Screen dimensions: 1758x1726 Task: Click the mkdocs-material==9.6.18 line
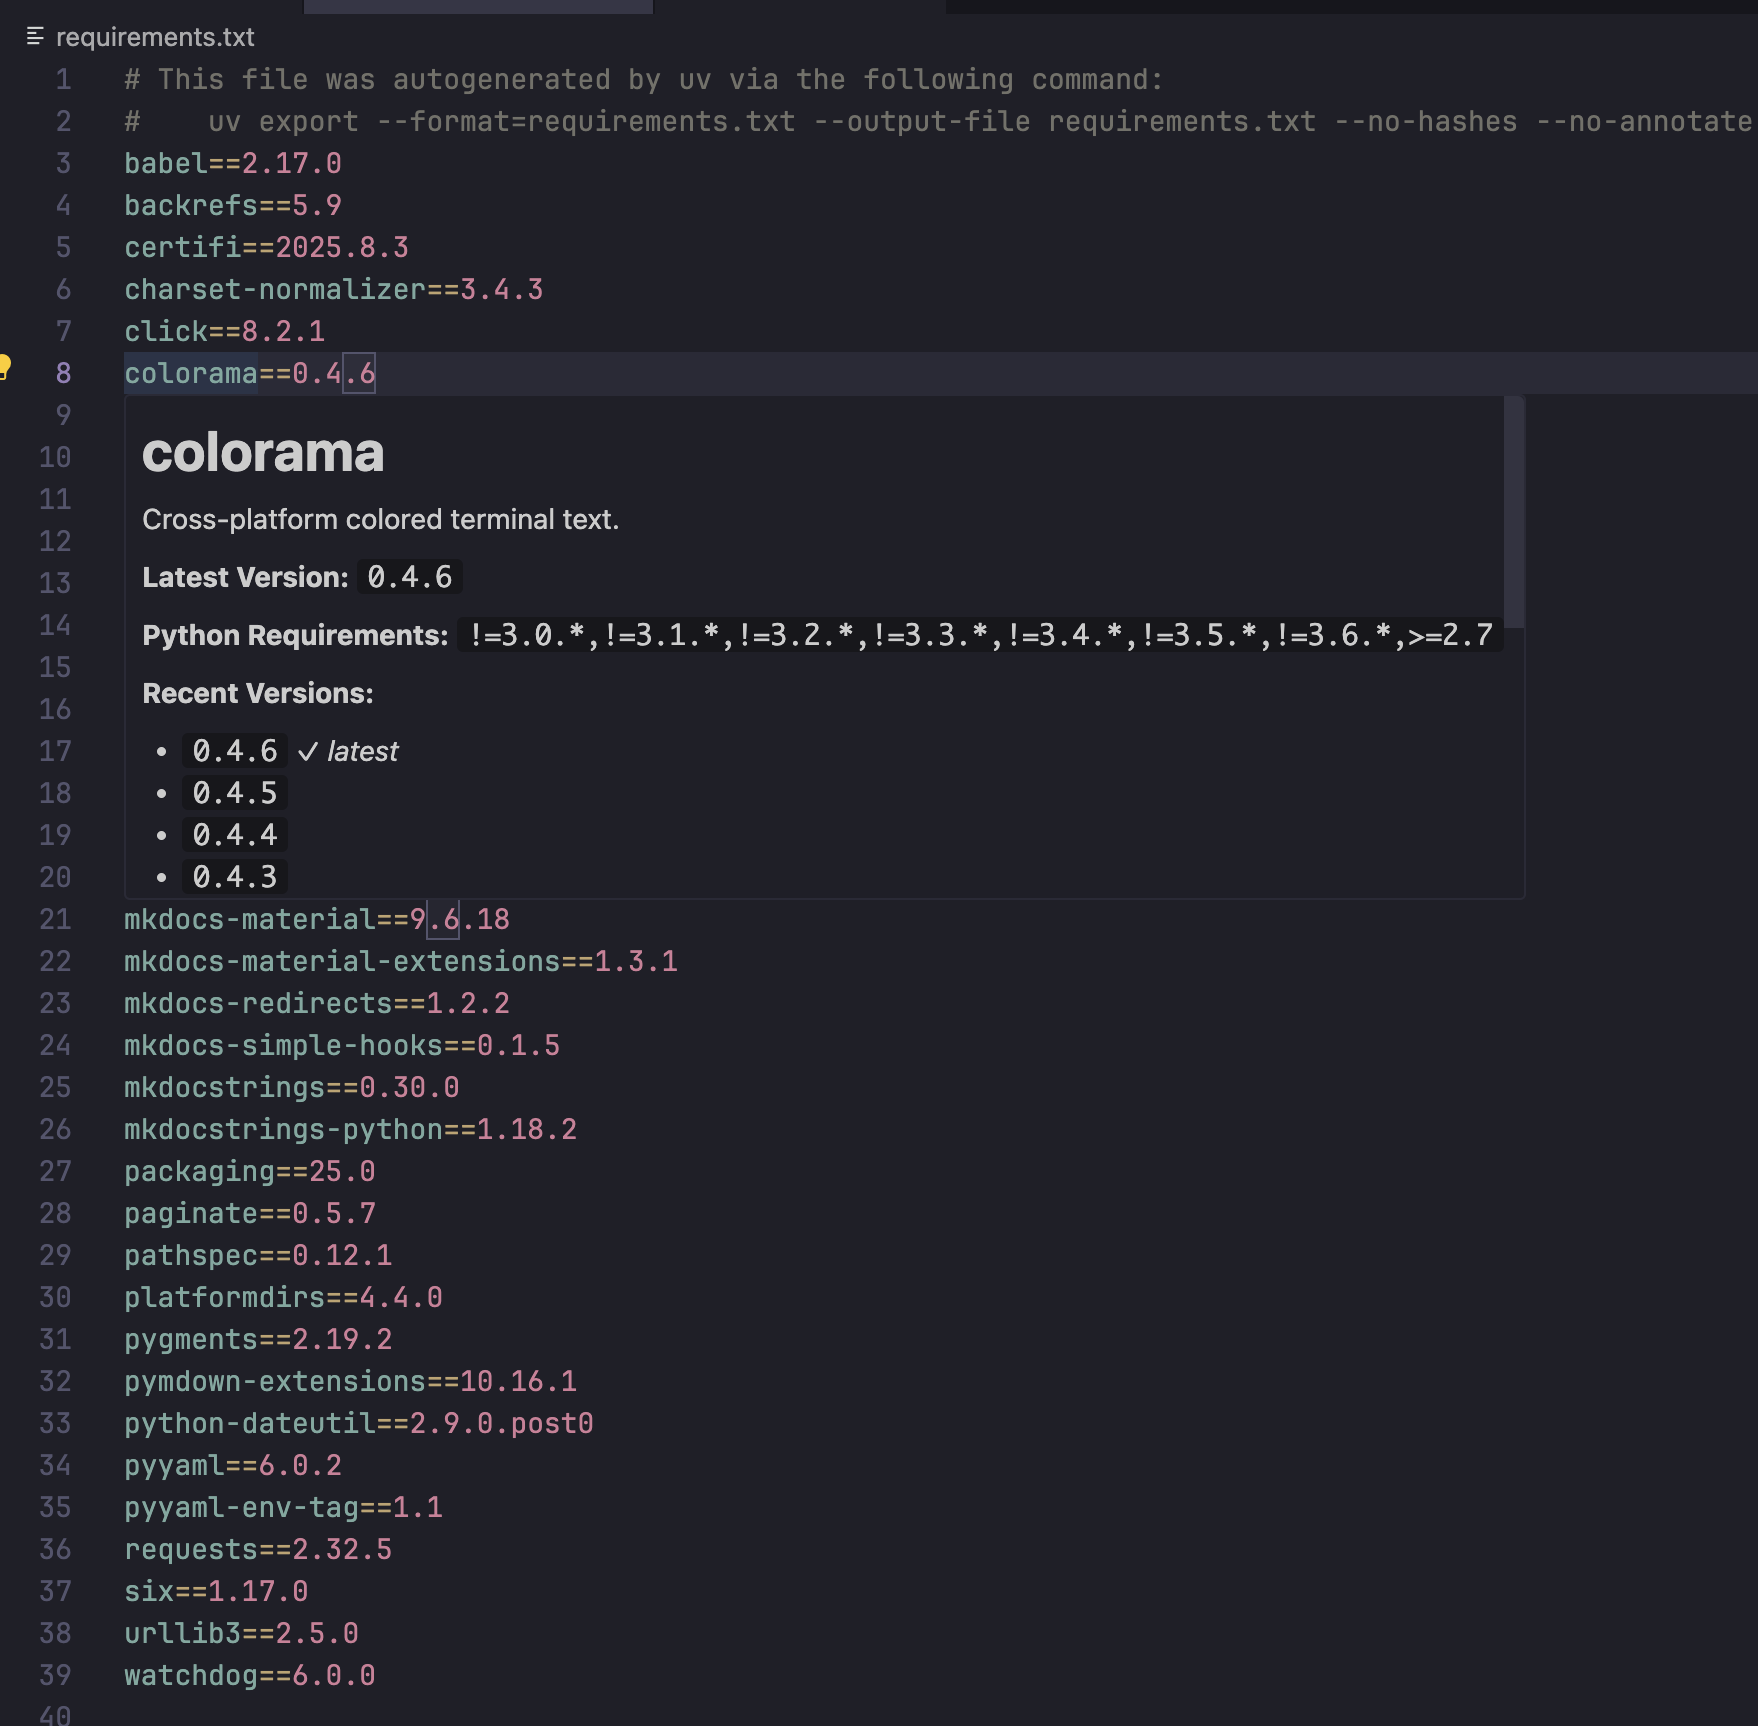tap(317, 919)
